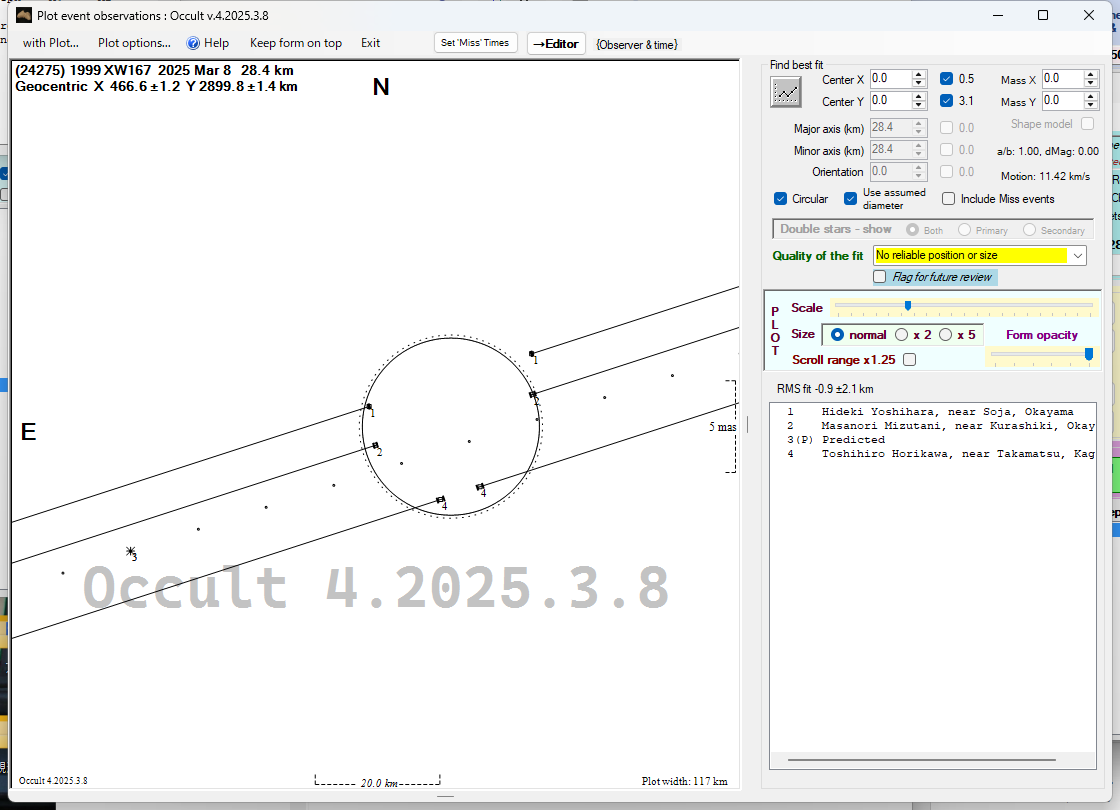Click predicted position star marker 3 on plot
1120x810 pixels.
point(130,551)
